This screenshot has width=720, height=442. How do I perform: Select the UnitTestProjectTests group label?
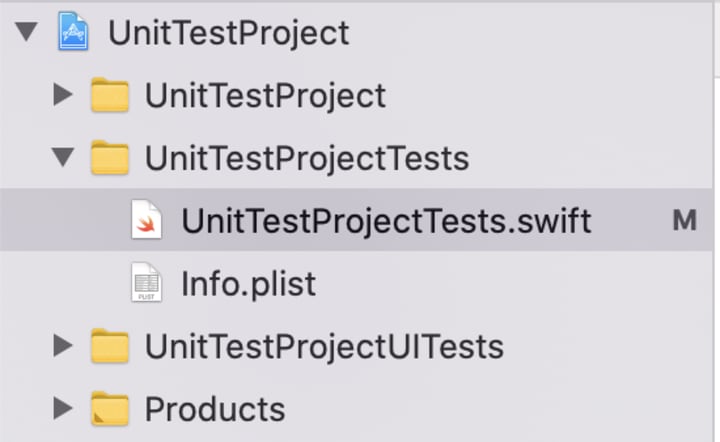click(x=306, y=158)
